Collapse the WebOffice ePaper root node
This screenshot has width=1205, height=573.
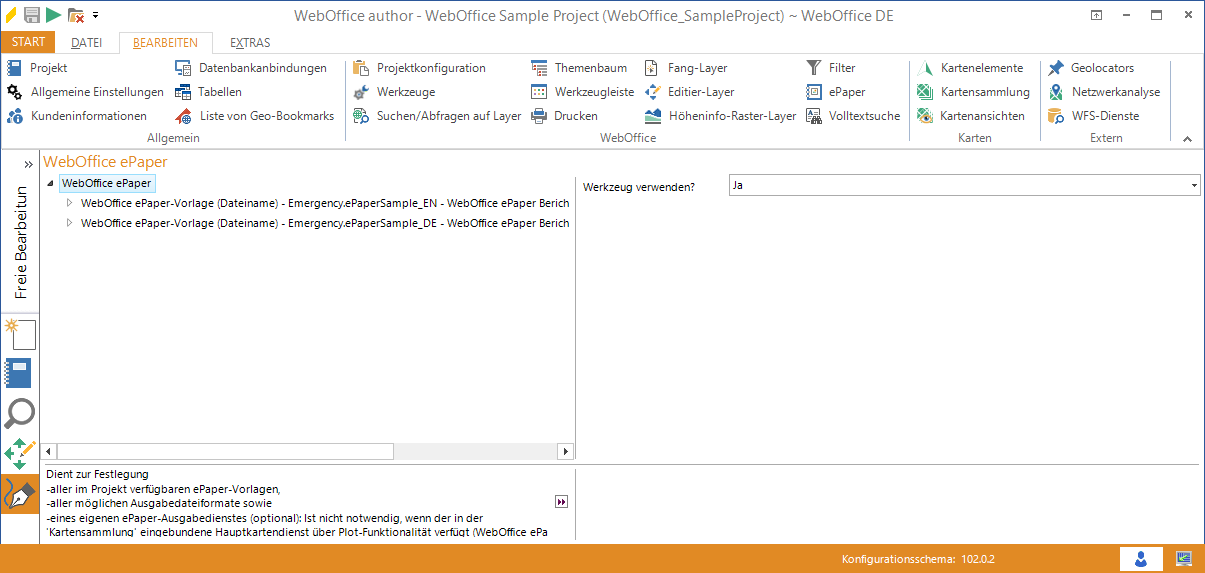pyautogui.click(x=50, y=184)
